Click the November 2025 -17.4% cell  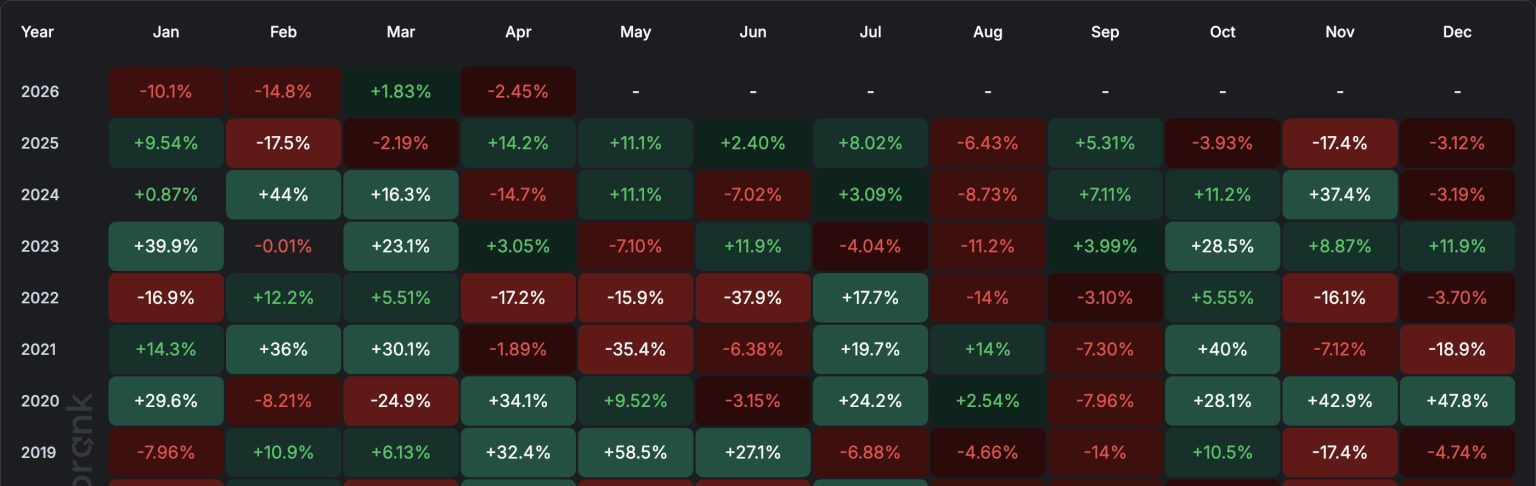[1339, 143]
